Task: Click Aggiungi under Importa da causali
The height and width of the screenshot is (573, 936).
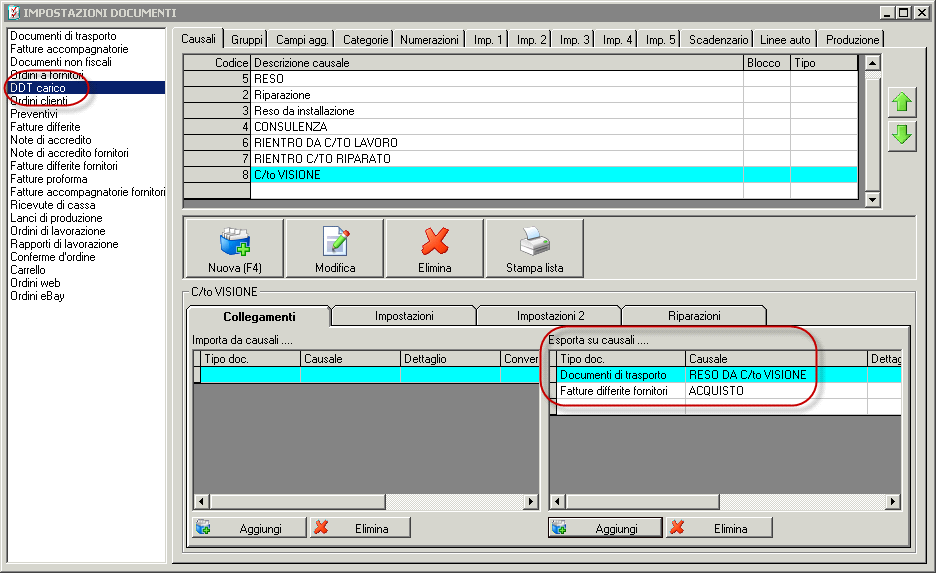Action: [x=249, y=528]
